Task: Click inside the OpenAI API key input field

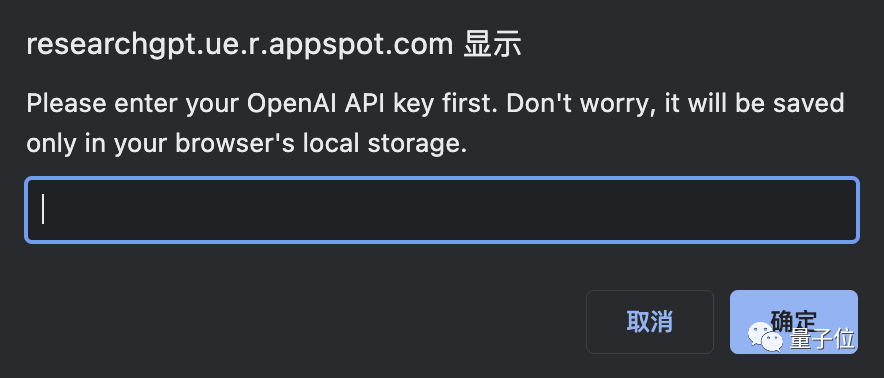Action: click(x=442, y=210)
